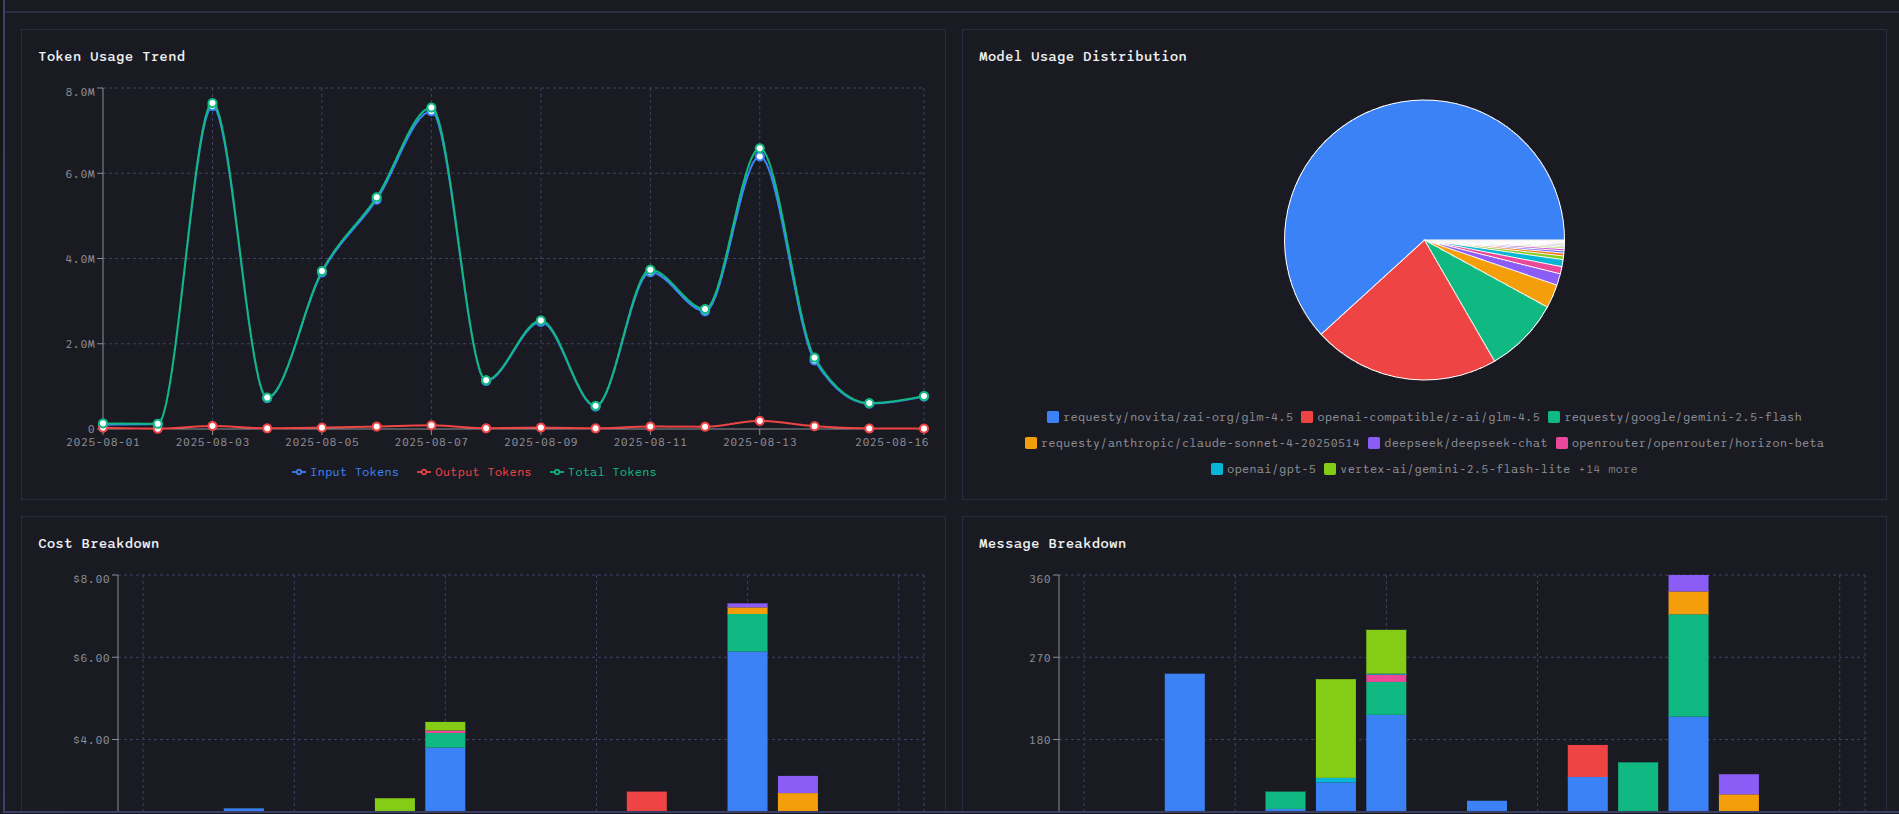Click the '2025-08-05' x-axis date
Viewport: 1899px width, 814px height.
point(322,442)
